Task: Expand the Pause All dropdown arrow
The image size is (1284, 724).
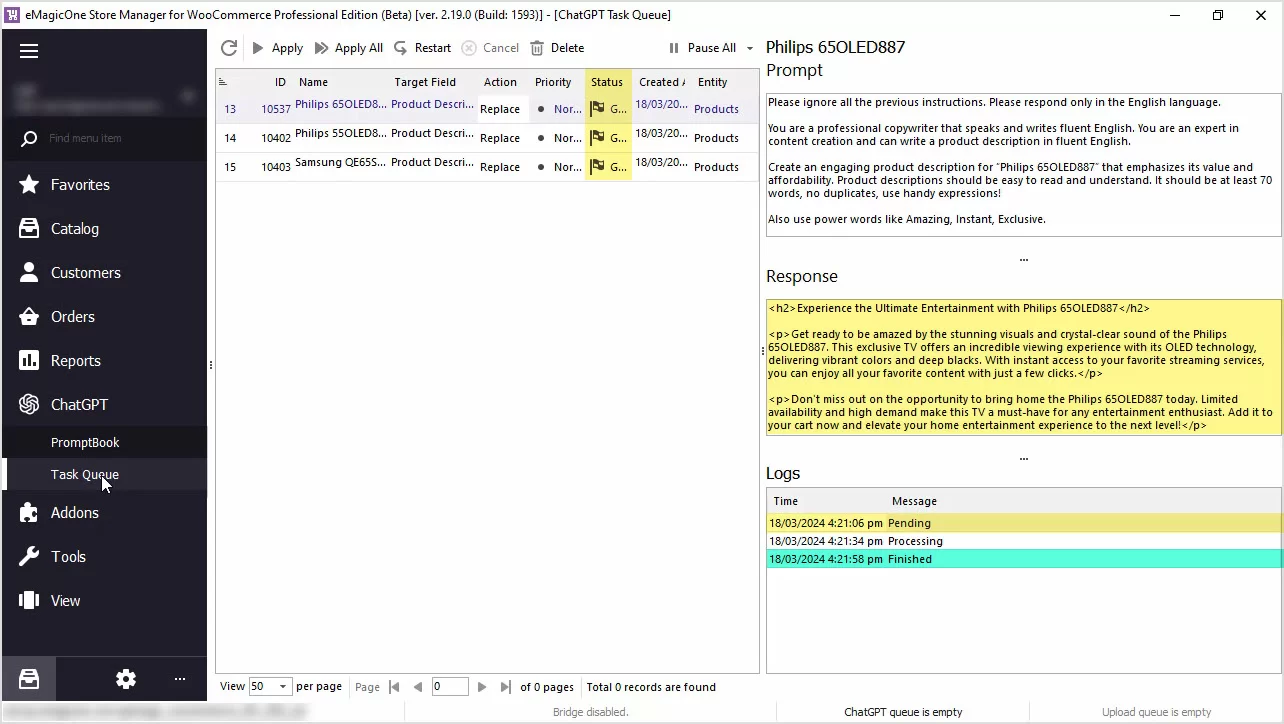Action: (x=750, y=48)
